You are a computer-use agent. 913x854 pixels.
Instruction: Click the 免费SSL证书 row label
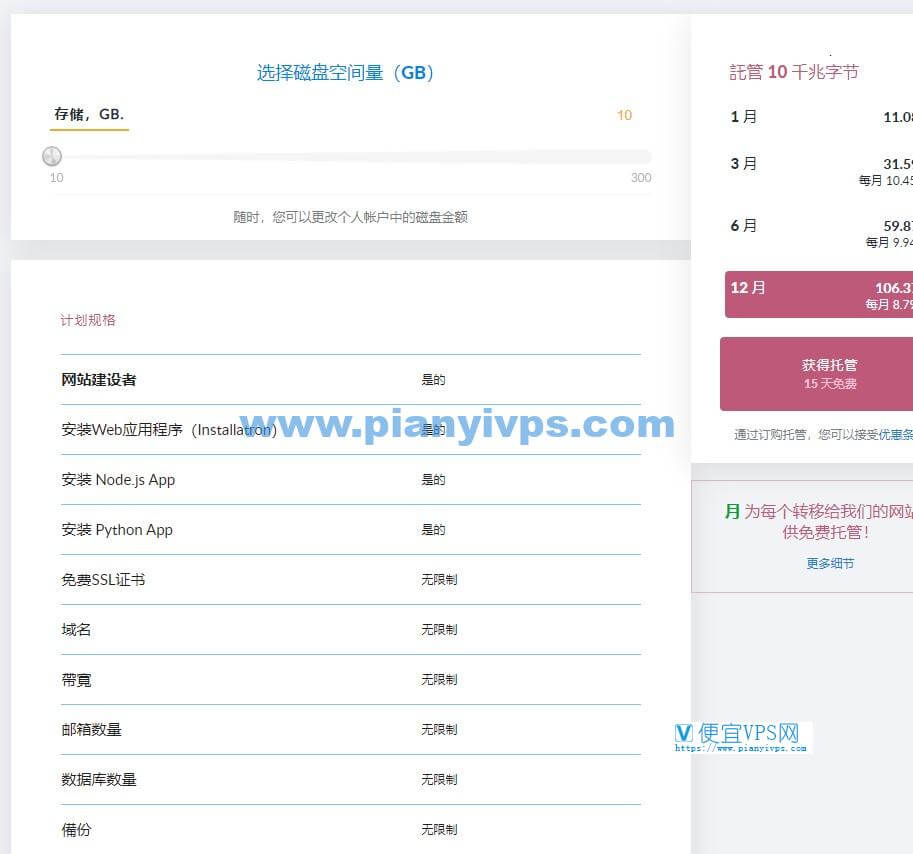[x=103, y=580]
